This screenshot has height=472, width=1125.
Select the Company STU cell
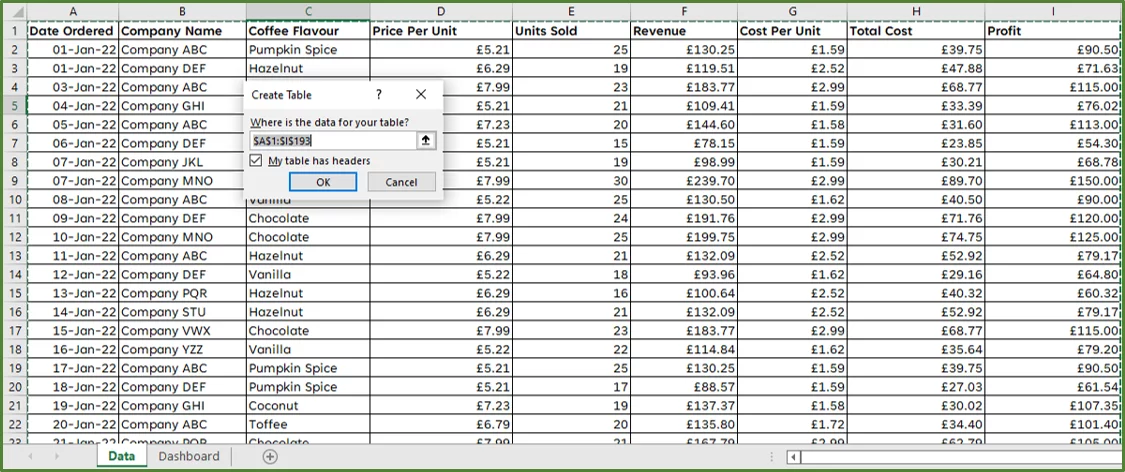tap(182, 312)
